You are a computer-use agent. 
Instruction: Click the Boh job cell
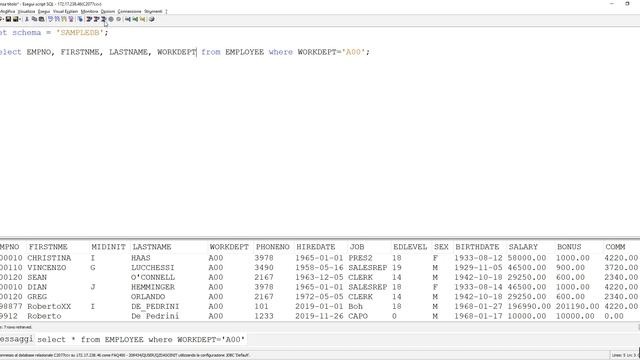pos(356,306)
